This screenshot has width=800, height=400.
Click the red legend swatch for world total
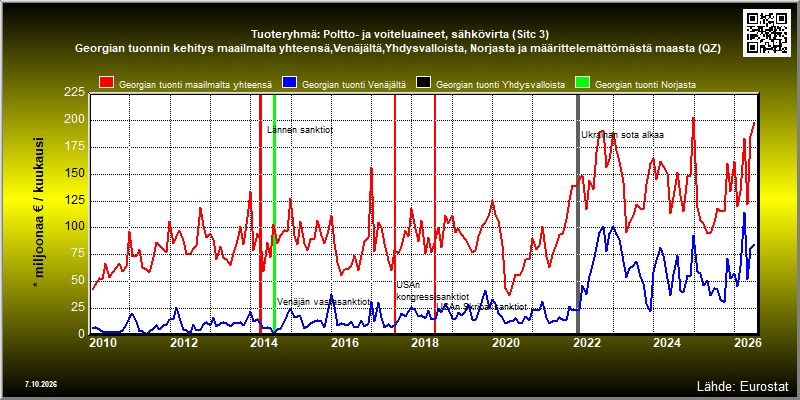(107, 84)
